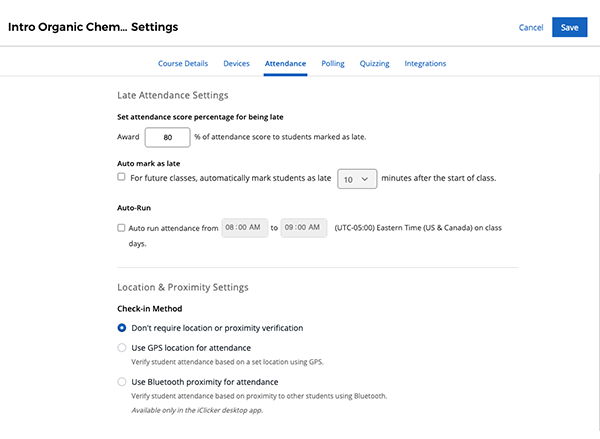Image resolution: width=600 pixels, height=439 pixels.
Task: Click the Save button
Action: 569,27
